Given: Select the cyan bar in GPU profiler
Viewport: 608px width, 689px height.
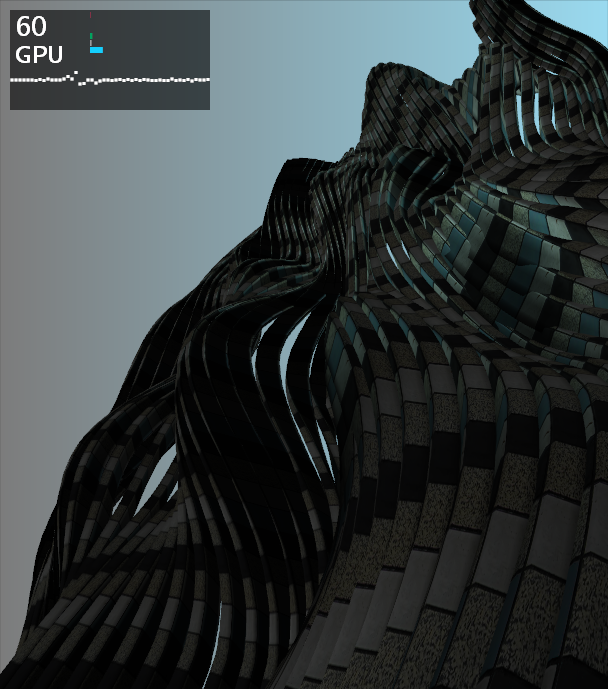Looking at the screenshot, I should pos(97,50).
